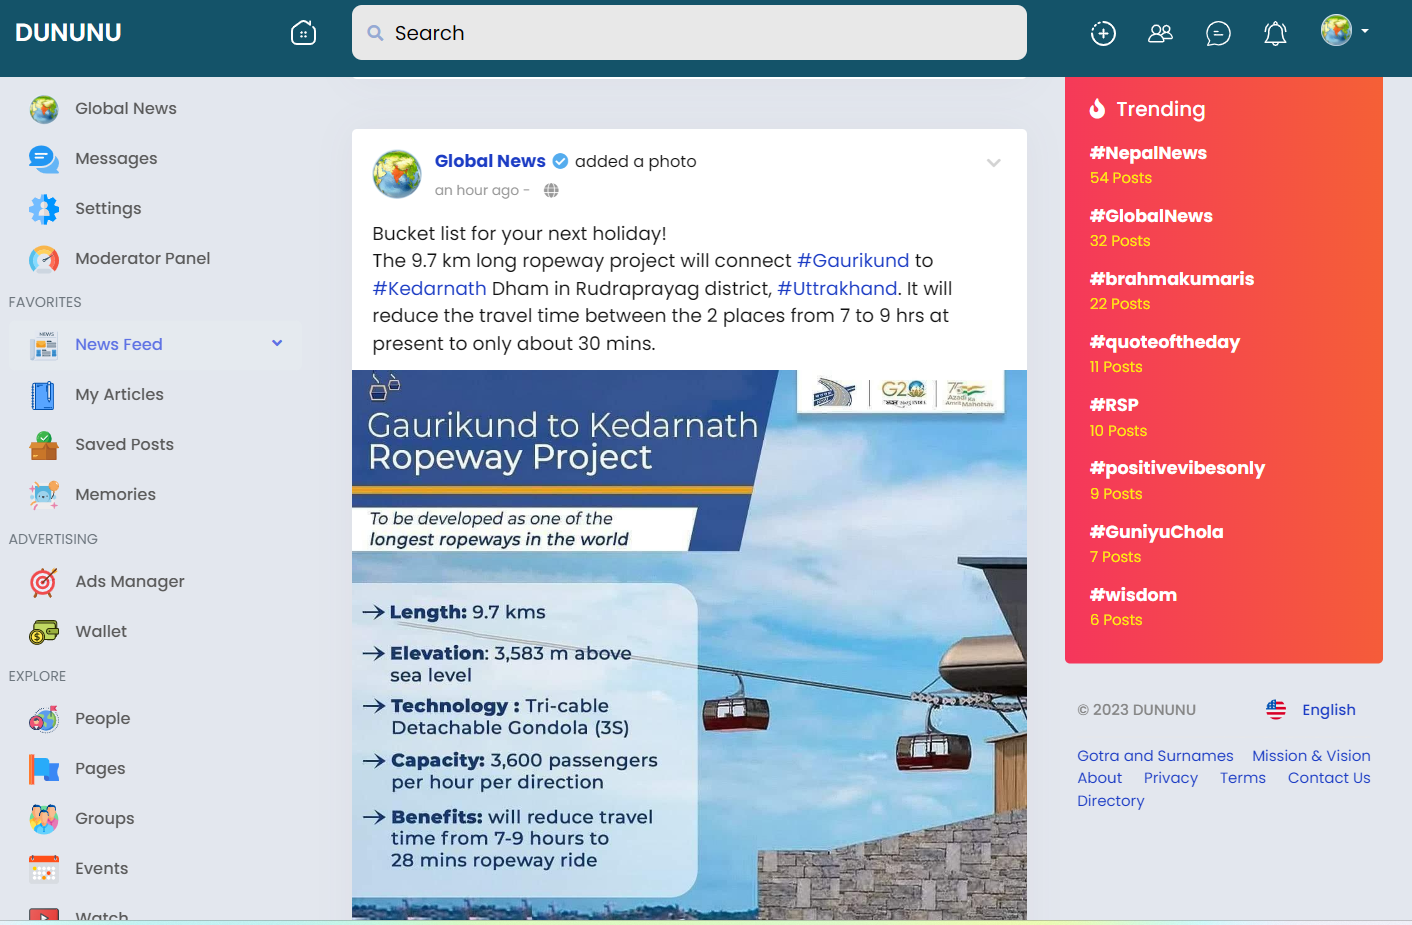1412x925 pixels.
Task: Open notifications bell icon
Action: [1275, 33]
